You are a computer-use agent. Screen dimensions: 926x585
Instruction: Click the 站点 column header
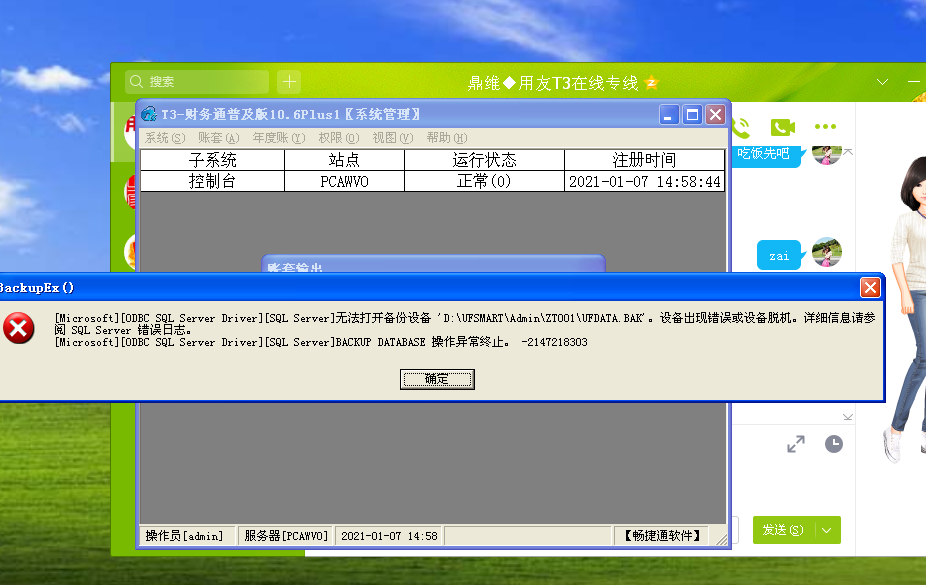[344, 160]
